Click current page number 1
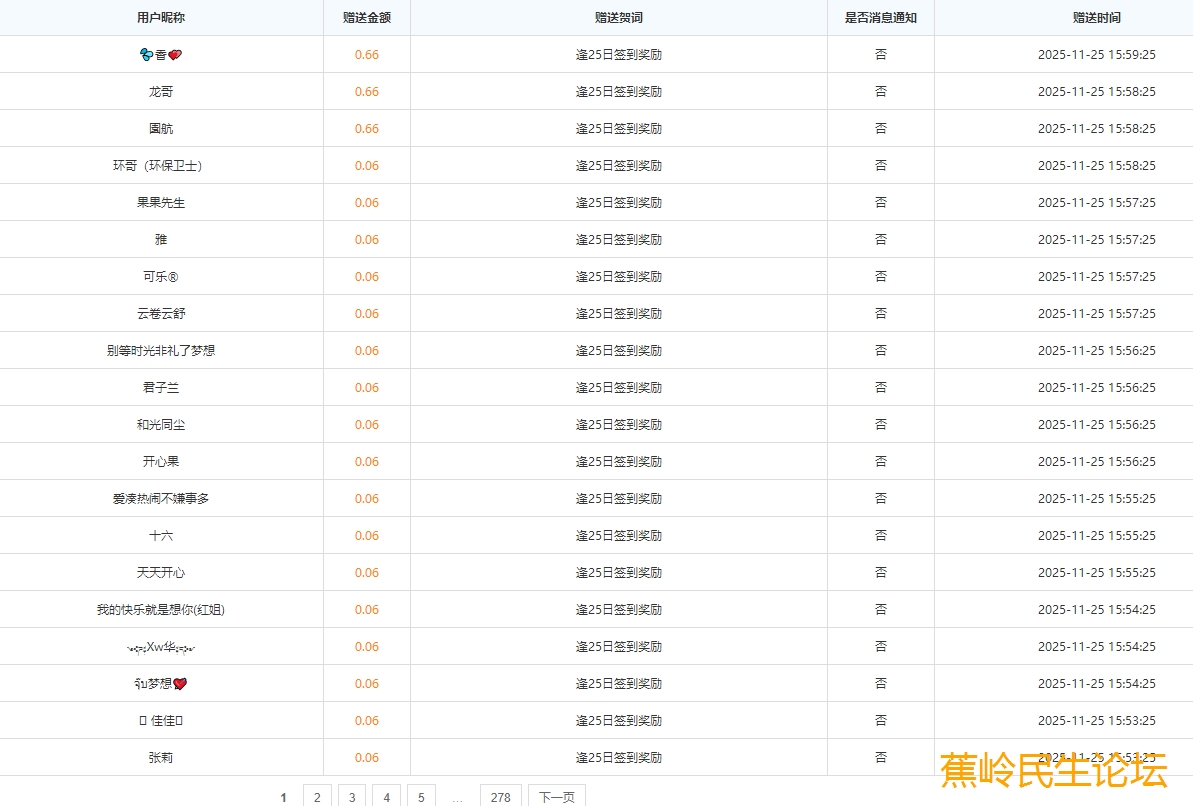The image size is (1193, 806). coord(284,797)
